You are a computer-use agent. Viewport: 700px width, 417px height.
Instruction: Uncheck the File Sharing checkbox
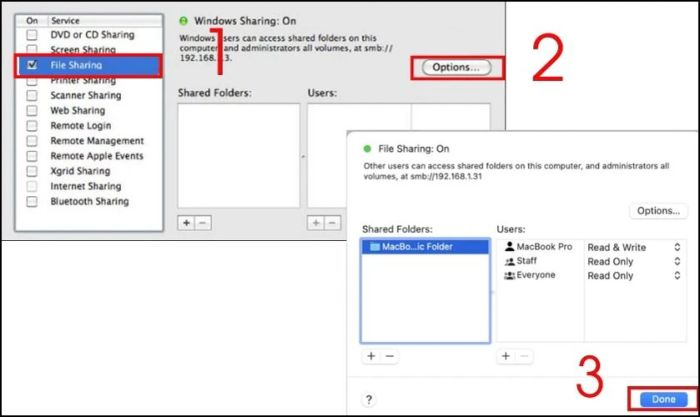point(33,66)
